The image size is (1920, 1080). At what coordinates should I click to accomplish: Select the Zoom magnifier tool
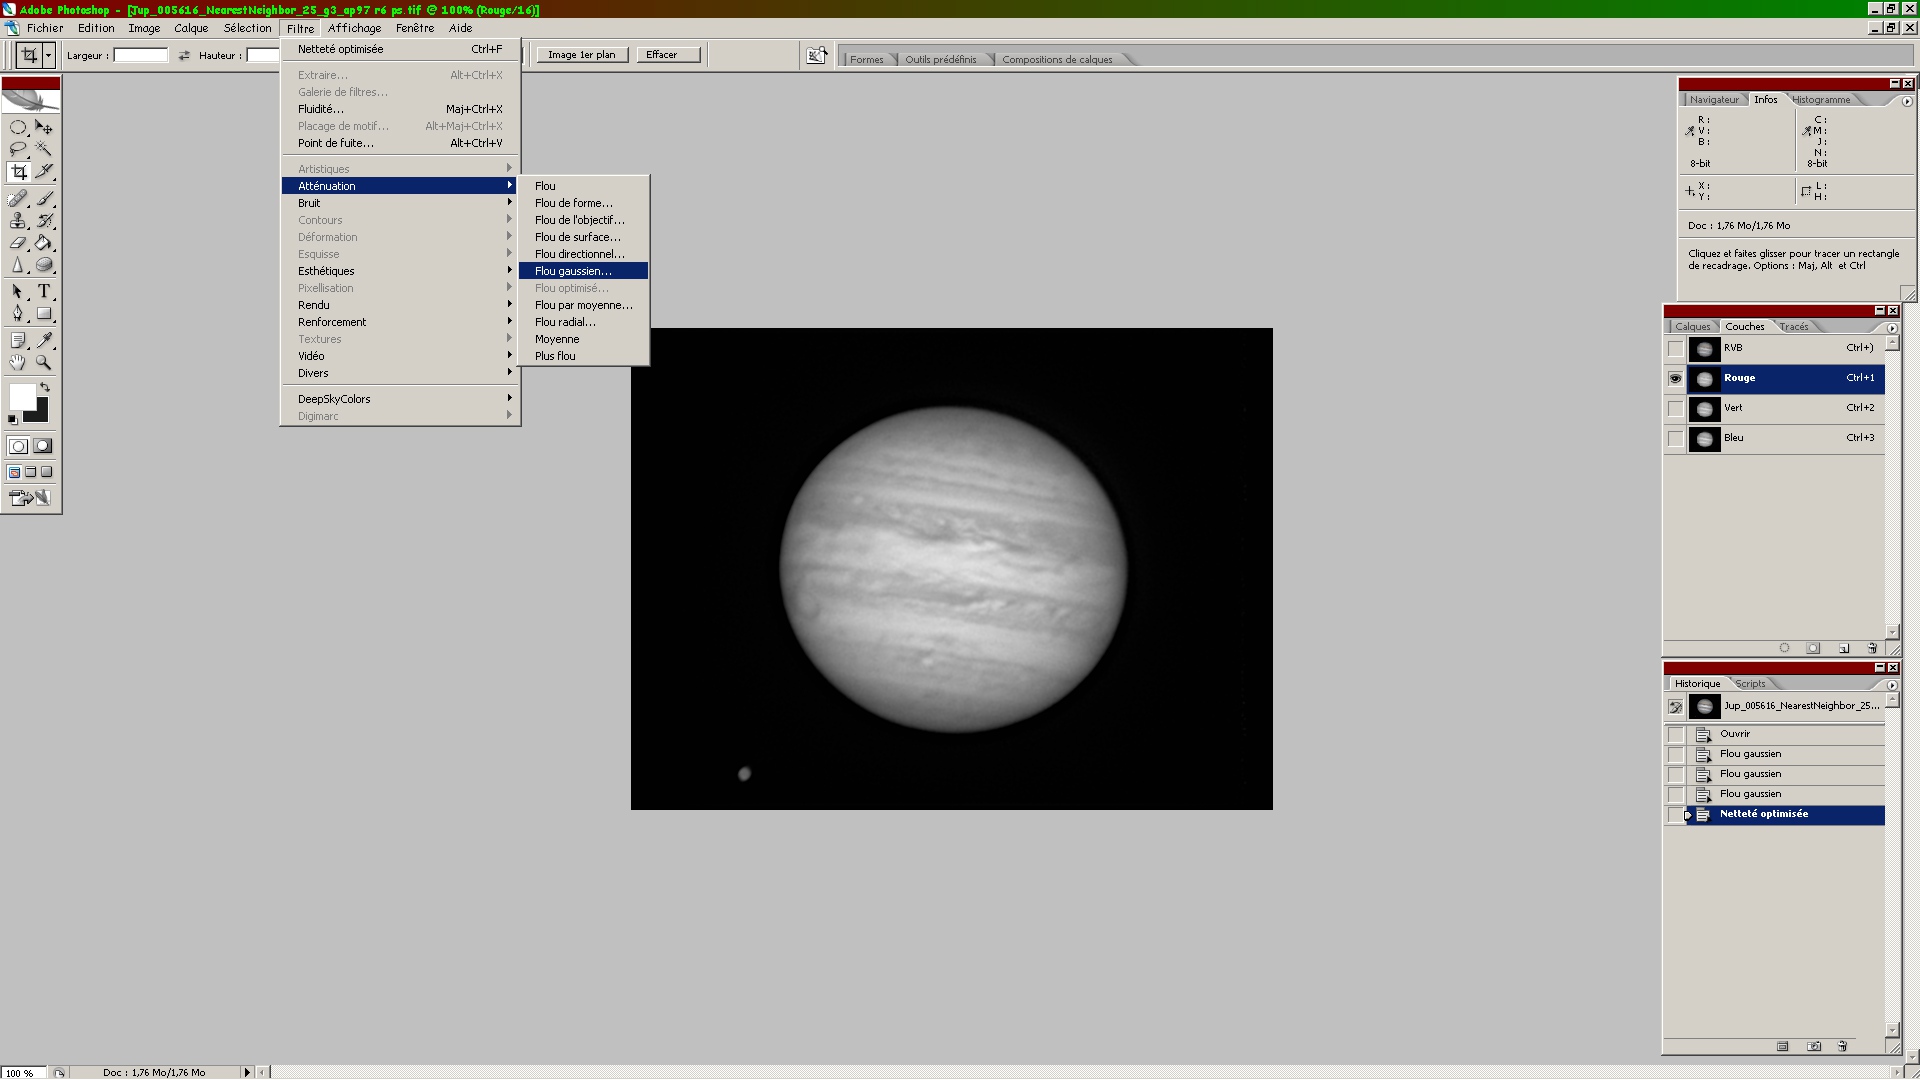[x=44, y=363]
